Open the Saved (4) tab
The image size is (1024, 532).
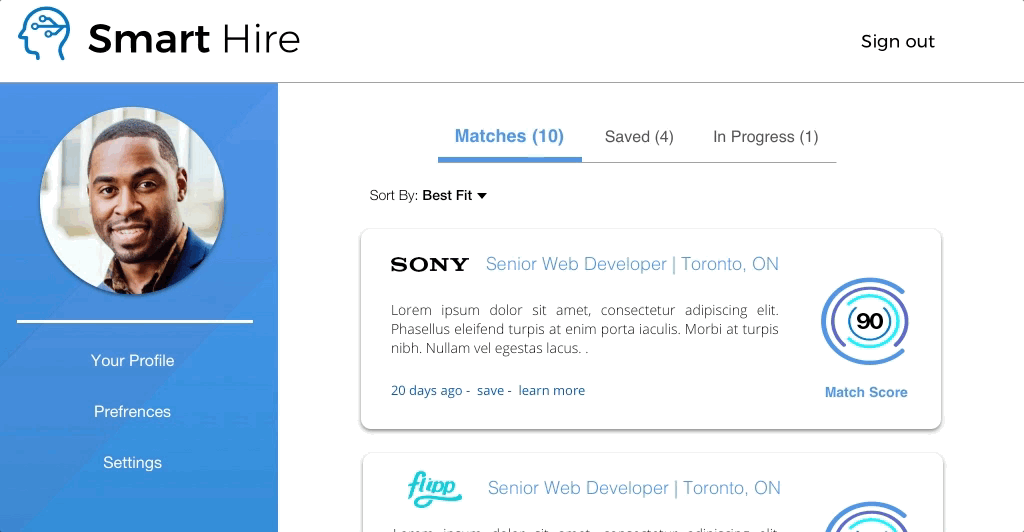[639, 137]
